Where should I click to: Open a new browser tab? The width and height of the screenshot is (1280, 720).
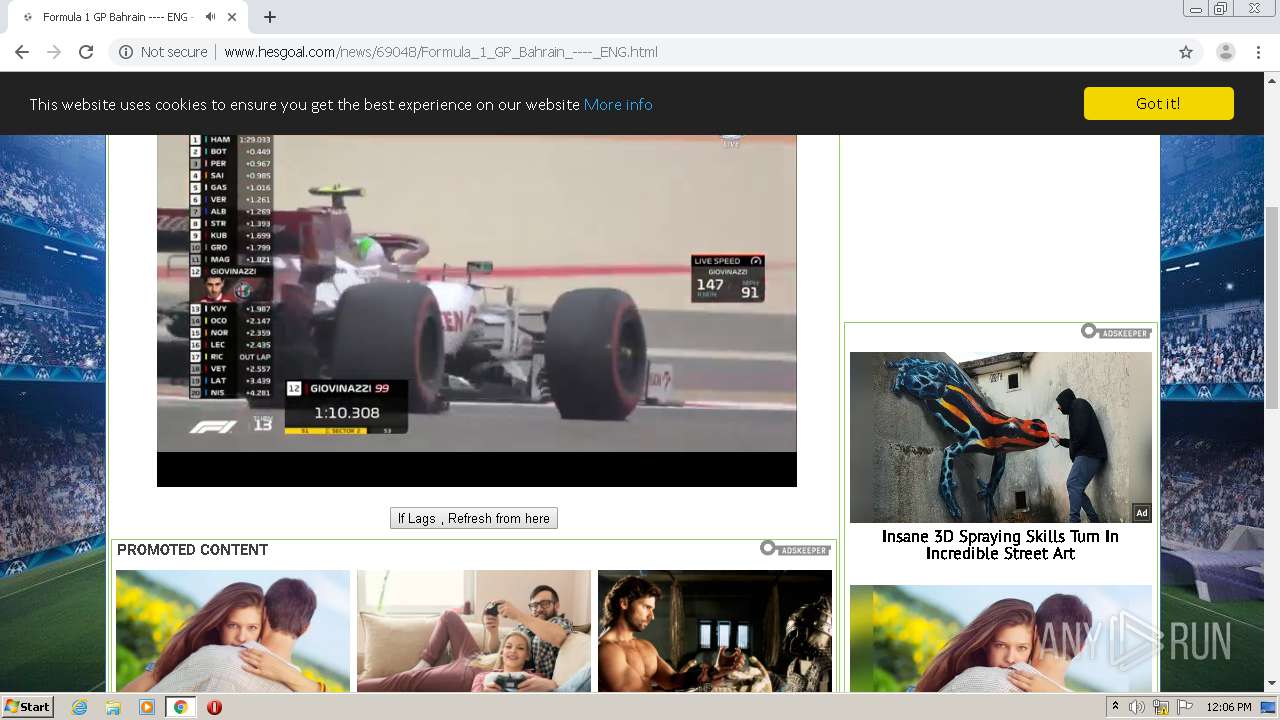pyautogui.click(x=270, y=17)
